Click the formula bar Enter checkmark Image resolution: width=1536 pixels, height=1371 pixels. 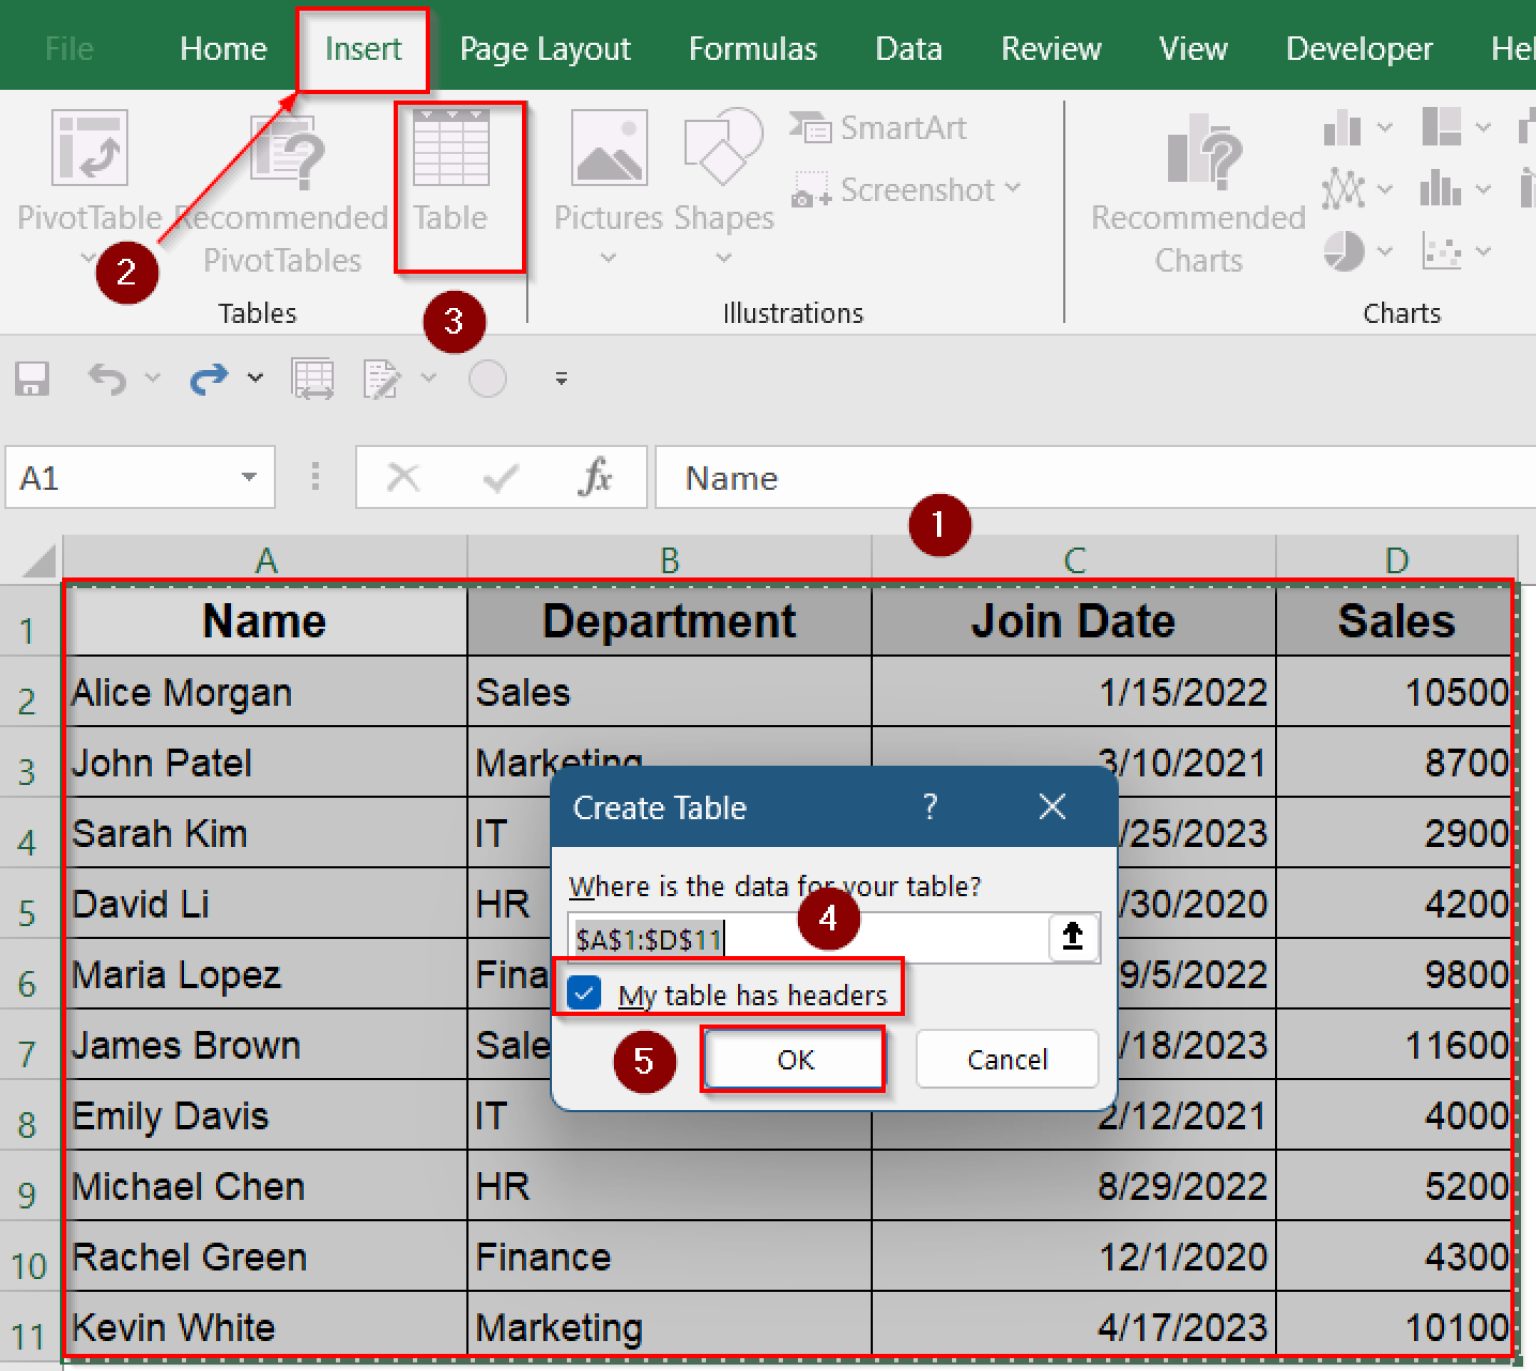499,477
